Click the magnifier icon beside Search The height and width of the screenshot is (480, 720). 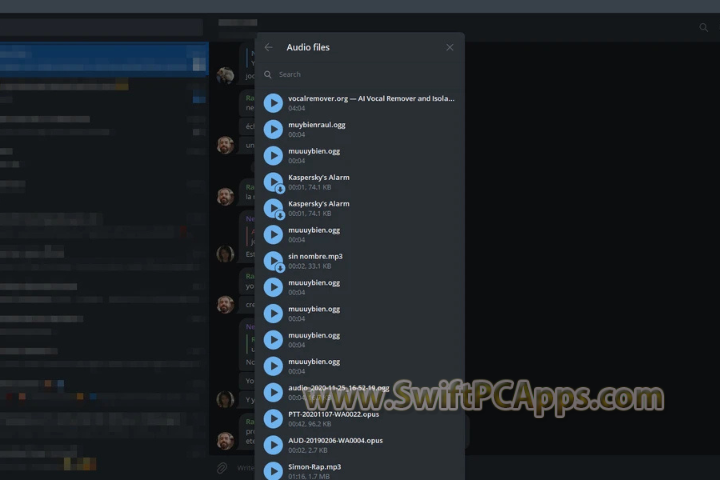pyautogui.click(x=268, y=74)
